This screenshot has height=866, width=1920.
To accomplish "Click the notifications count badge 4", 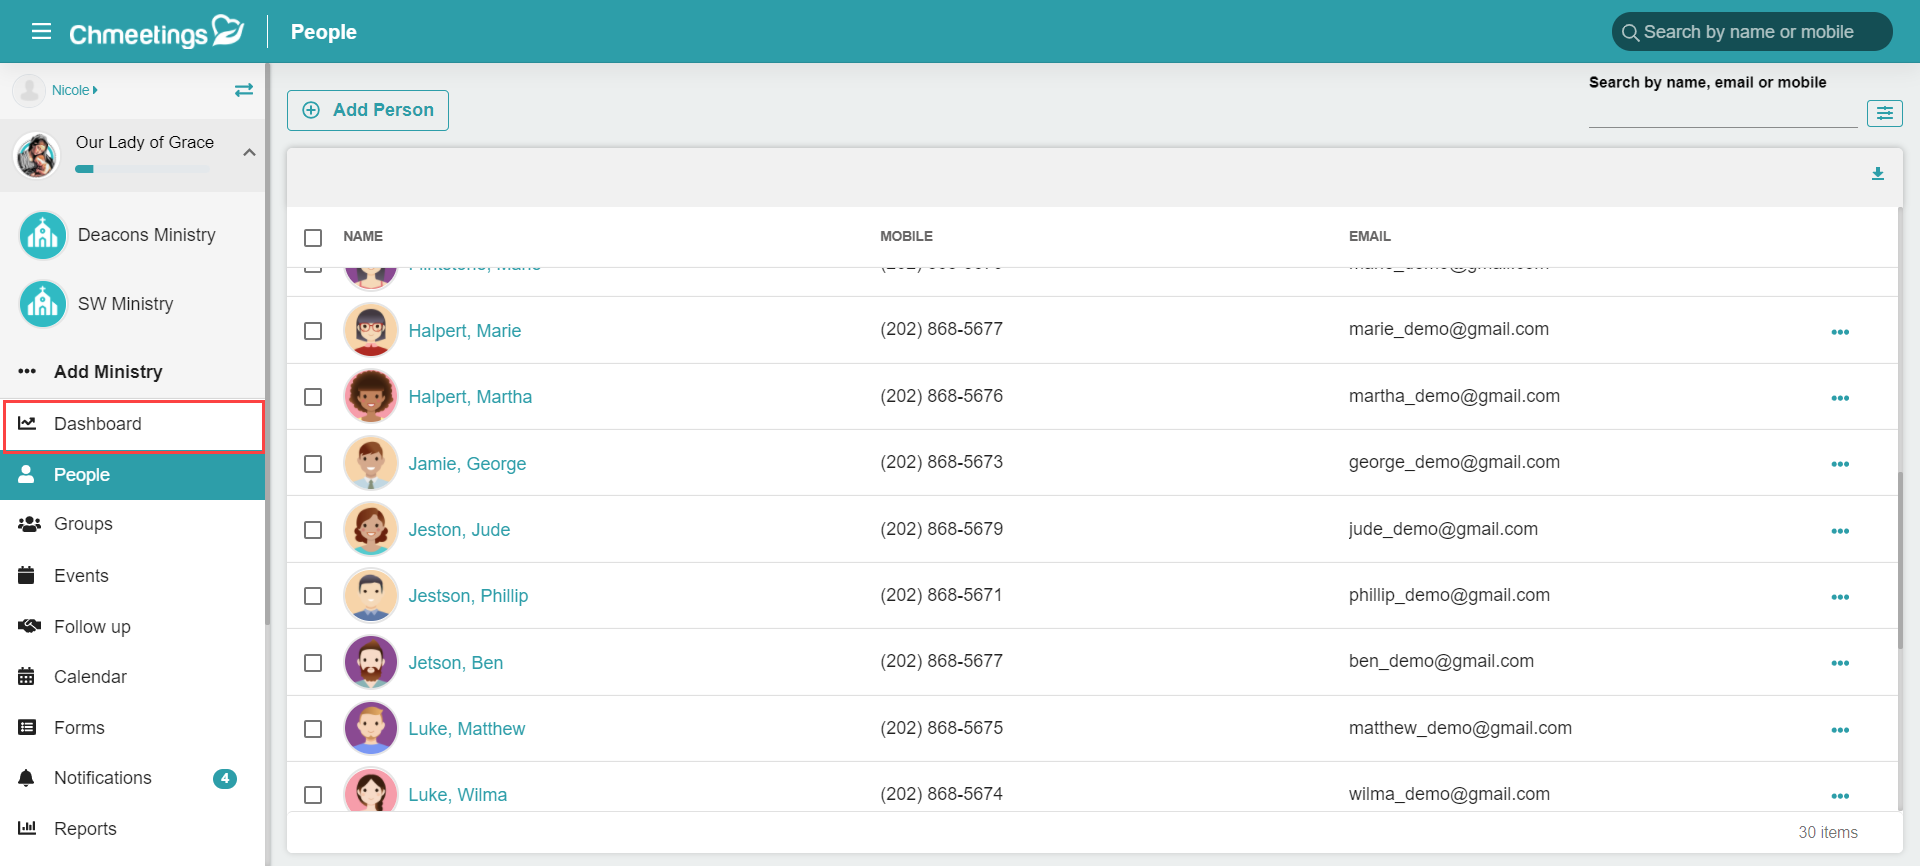I will click(x=225, y=778).
